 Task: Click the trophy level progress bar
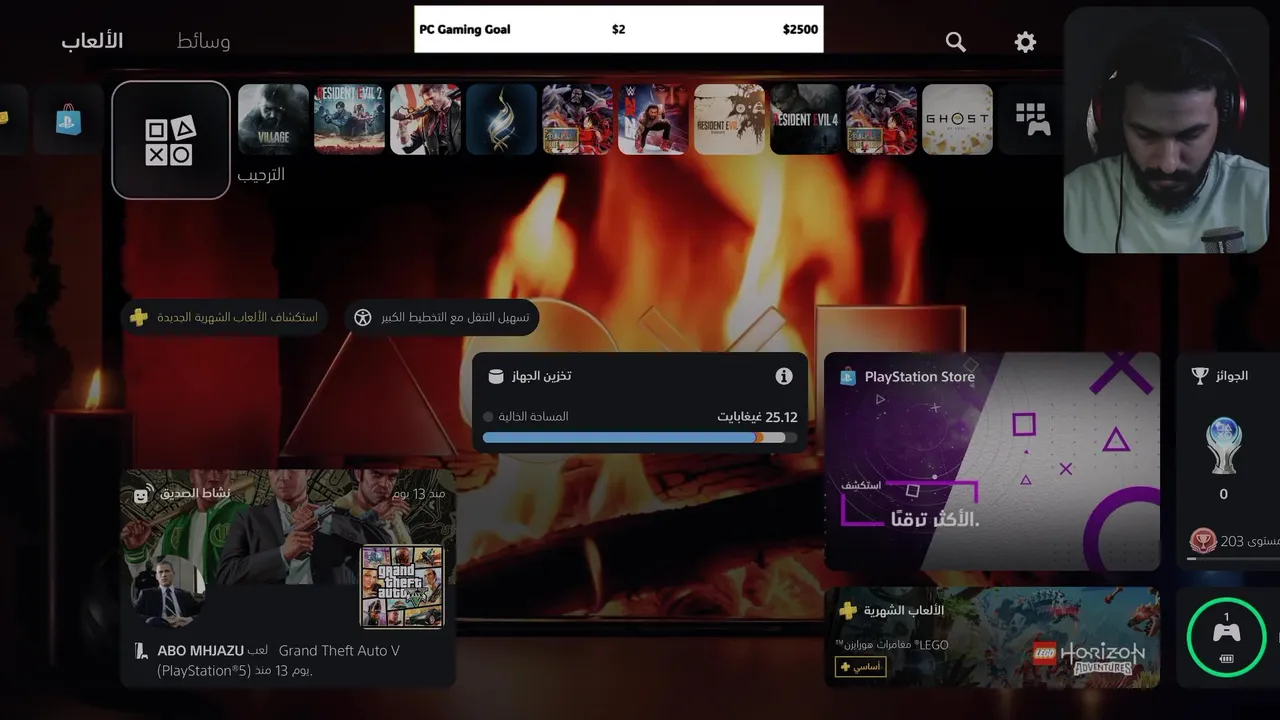coord(1232,560)
